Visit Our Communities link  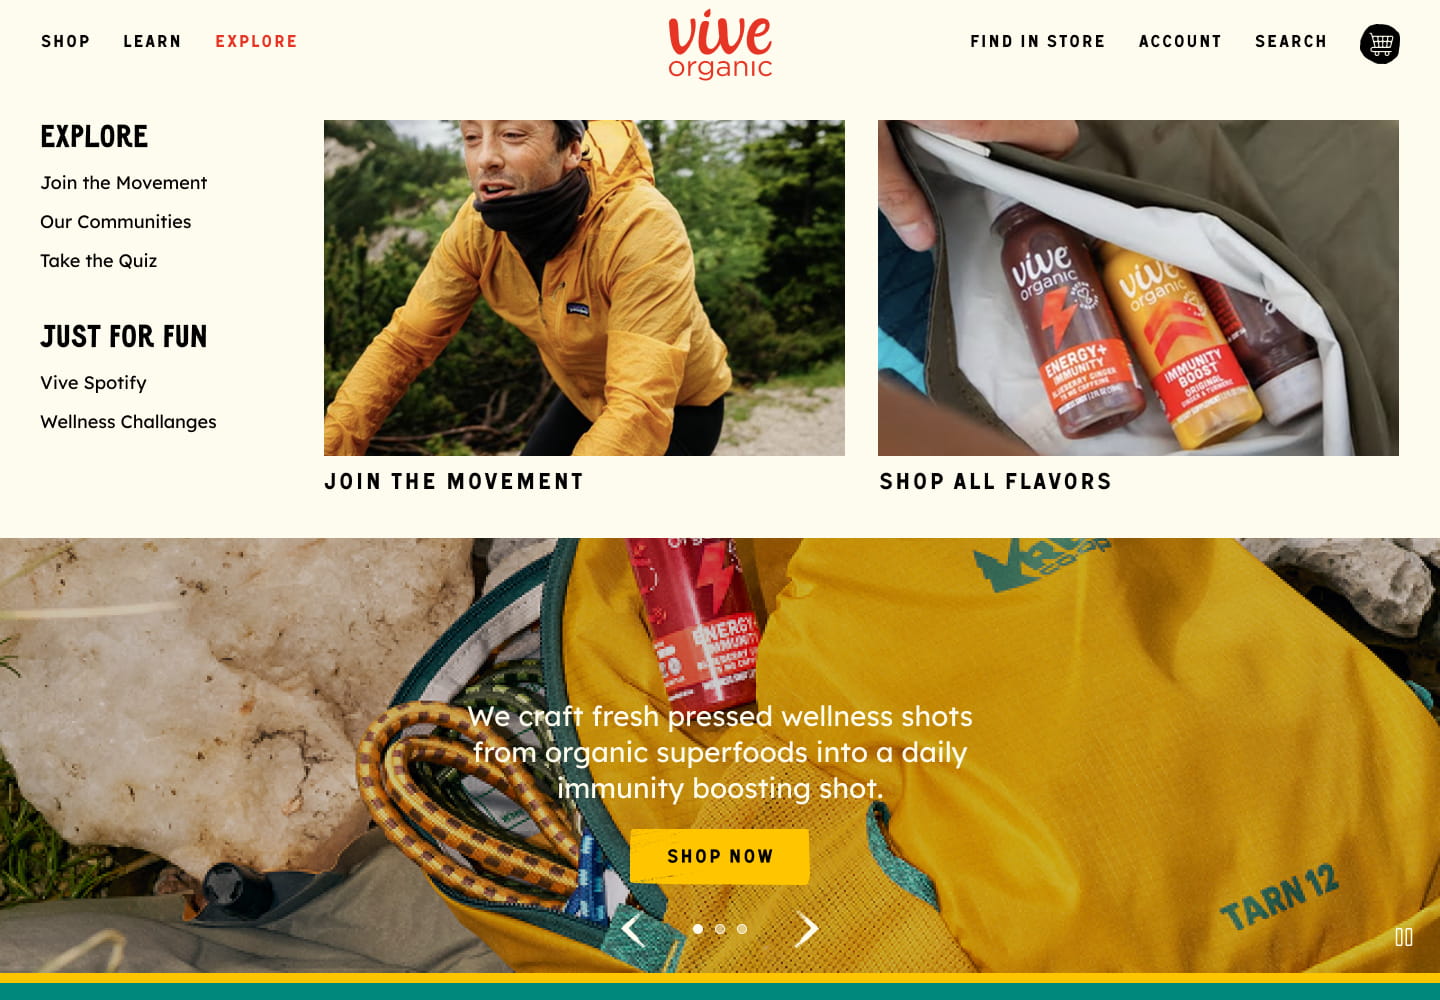[115, 222]
